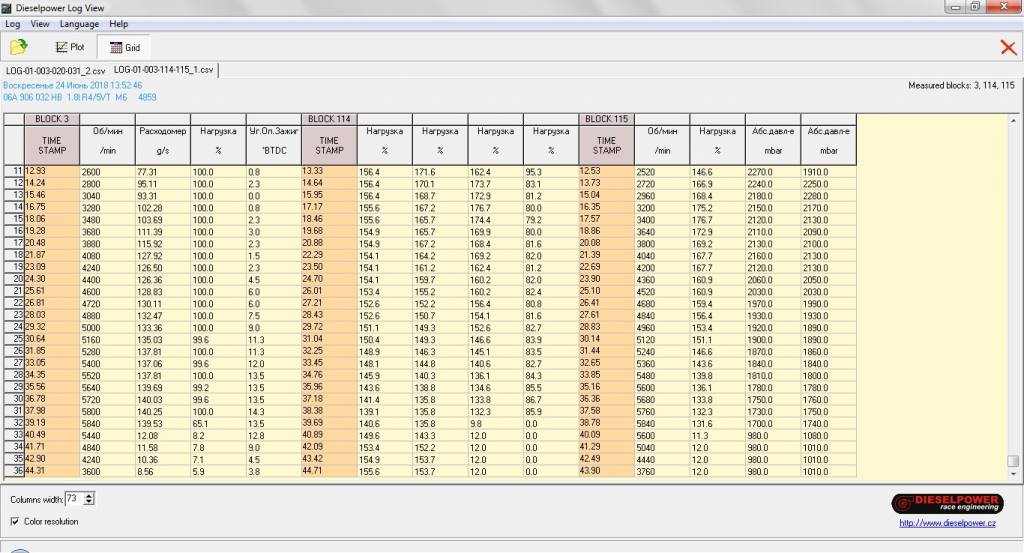Select the LOG-01-003-114-115_1.csv tab
1024x553 pixels.
pyautogui.click(x=163, y=70)
